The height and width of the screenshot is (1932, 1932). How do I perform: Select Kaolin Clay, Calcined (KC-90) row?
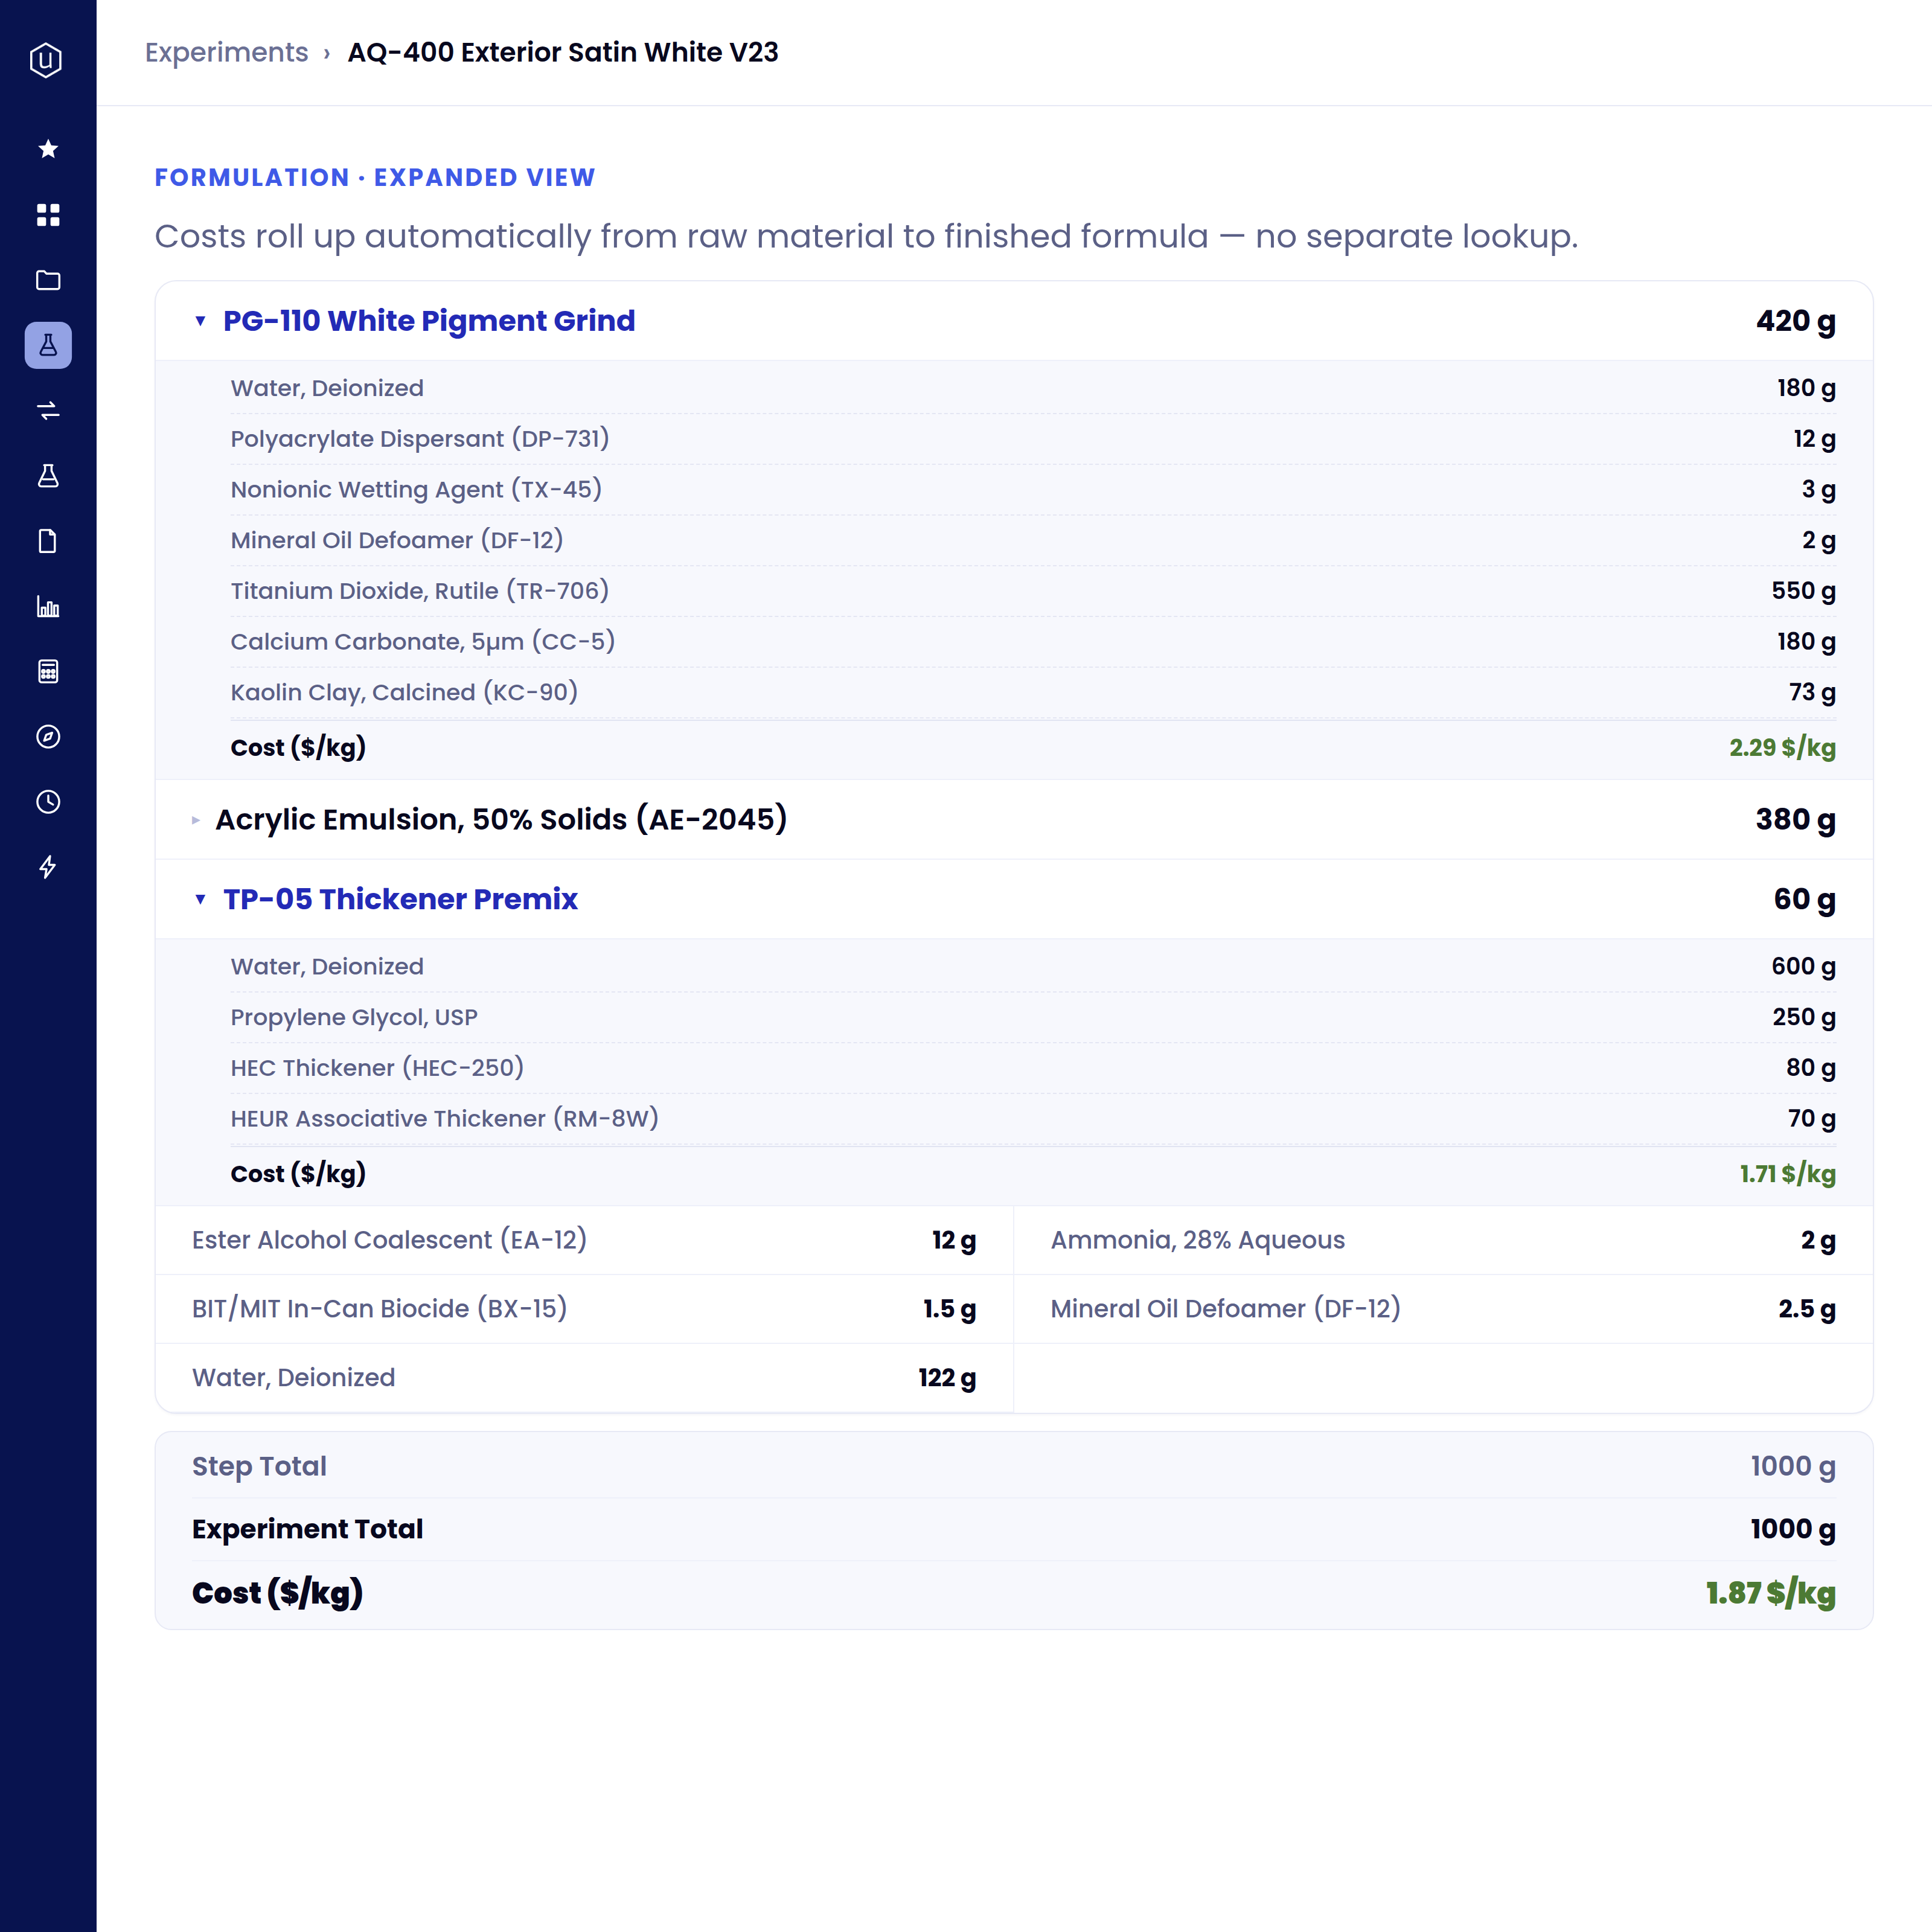(1033, 693)
